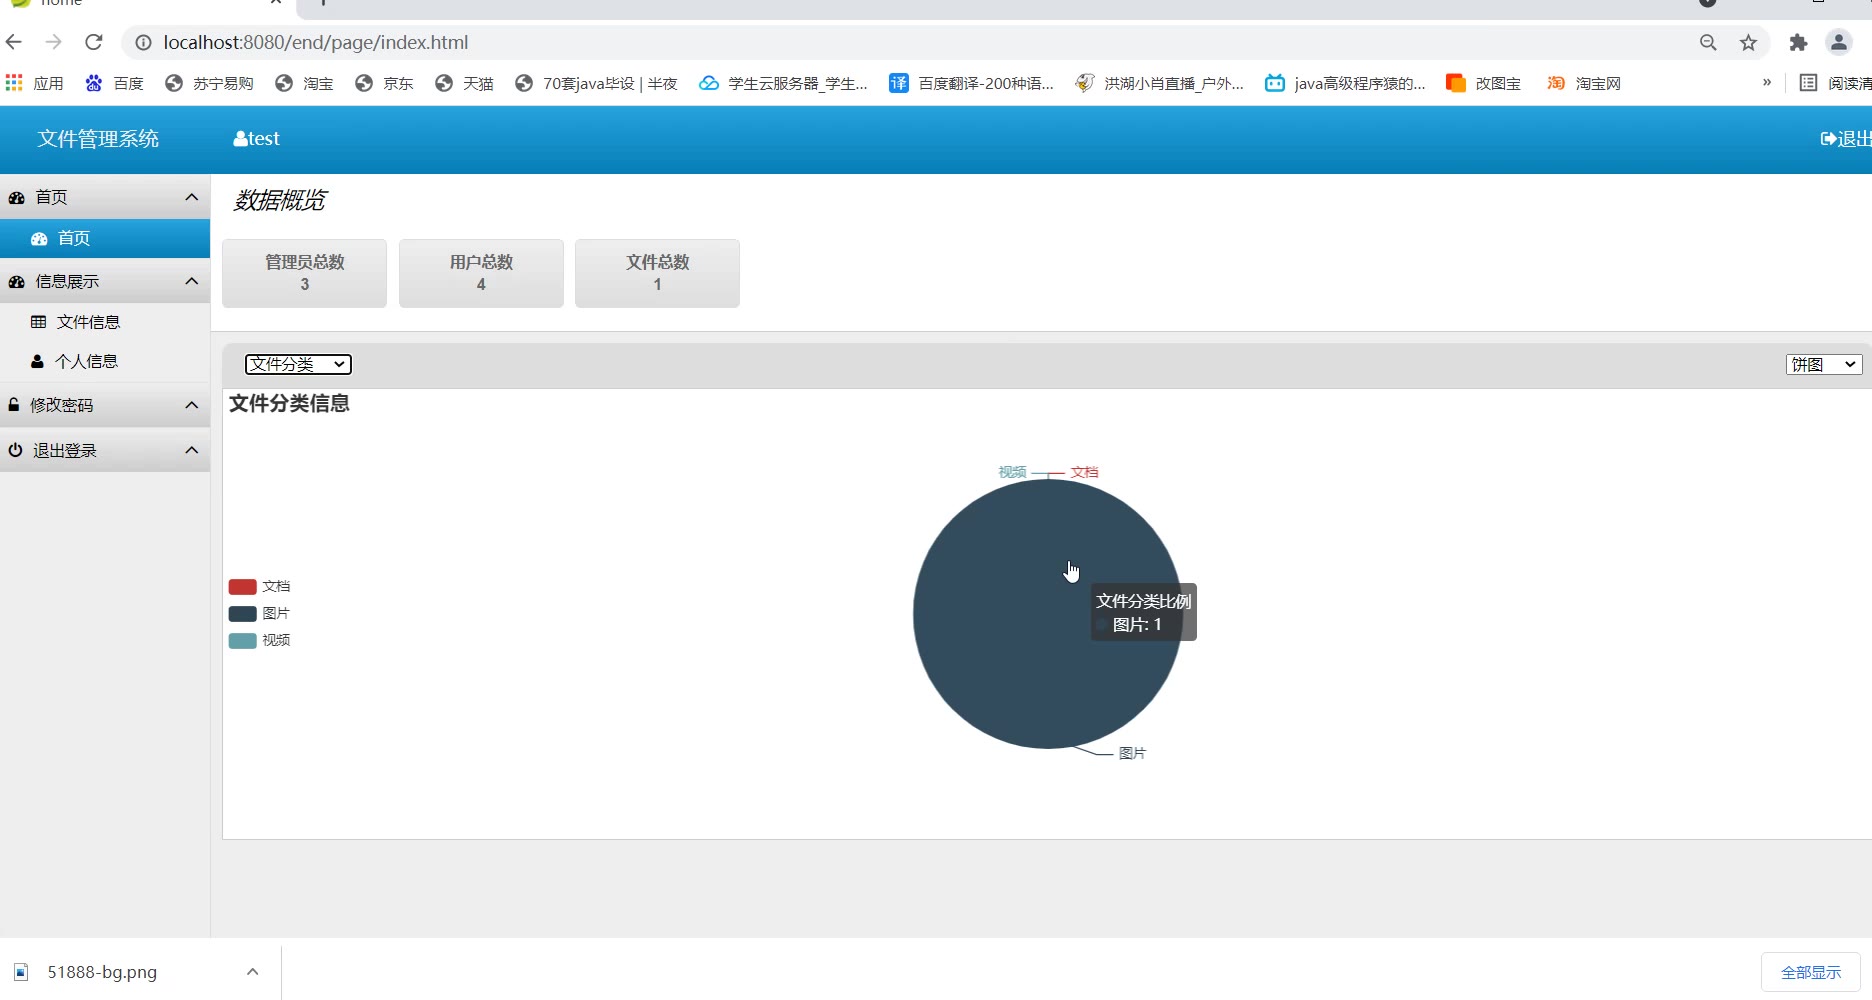The width and height of the screenshot is (1872, 1000).
Task: Click the 用户总数 stat card
Action: [x=481, y=273]
